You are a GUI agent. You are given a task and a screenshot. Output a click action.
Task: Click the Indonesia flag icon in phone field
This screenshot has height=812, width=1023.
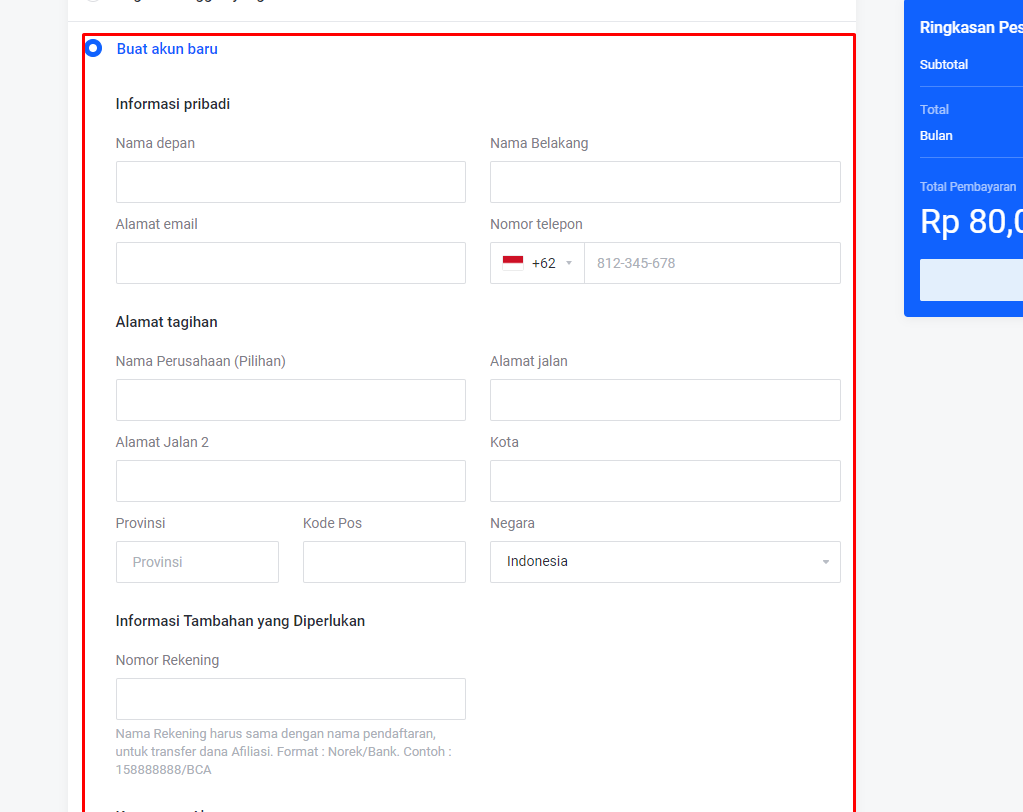point(513,263)
